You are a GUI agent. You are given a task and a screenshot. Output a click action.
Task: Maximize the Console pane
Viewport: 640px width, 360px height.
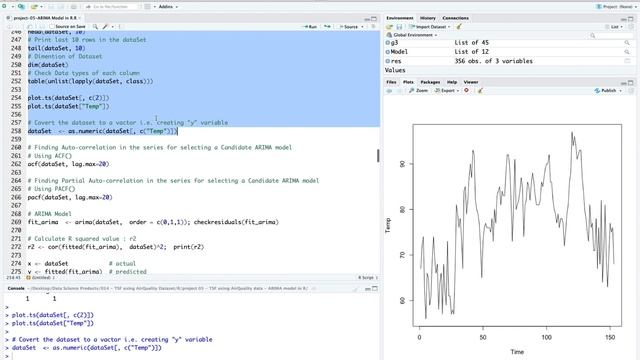(375, 289)
